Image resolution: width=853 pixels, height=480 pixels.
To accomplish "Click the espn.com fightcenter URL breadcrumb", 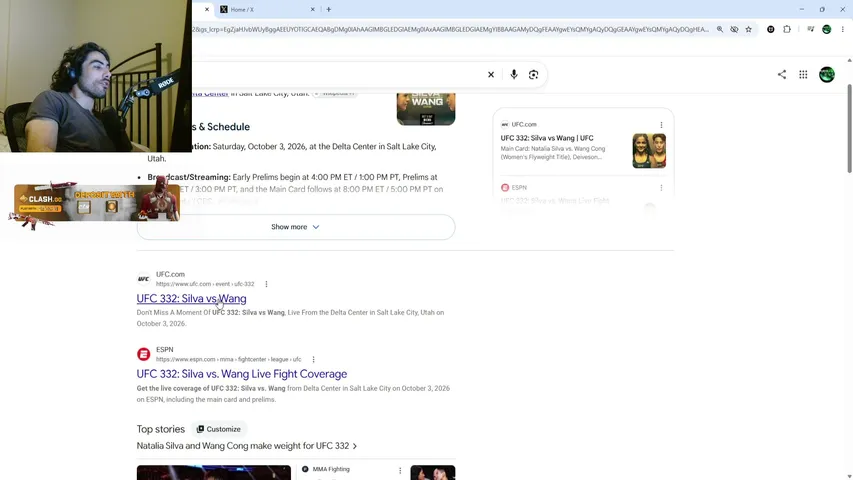I will pos(228,360).
